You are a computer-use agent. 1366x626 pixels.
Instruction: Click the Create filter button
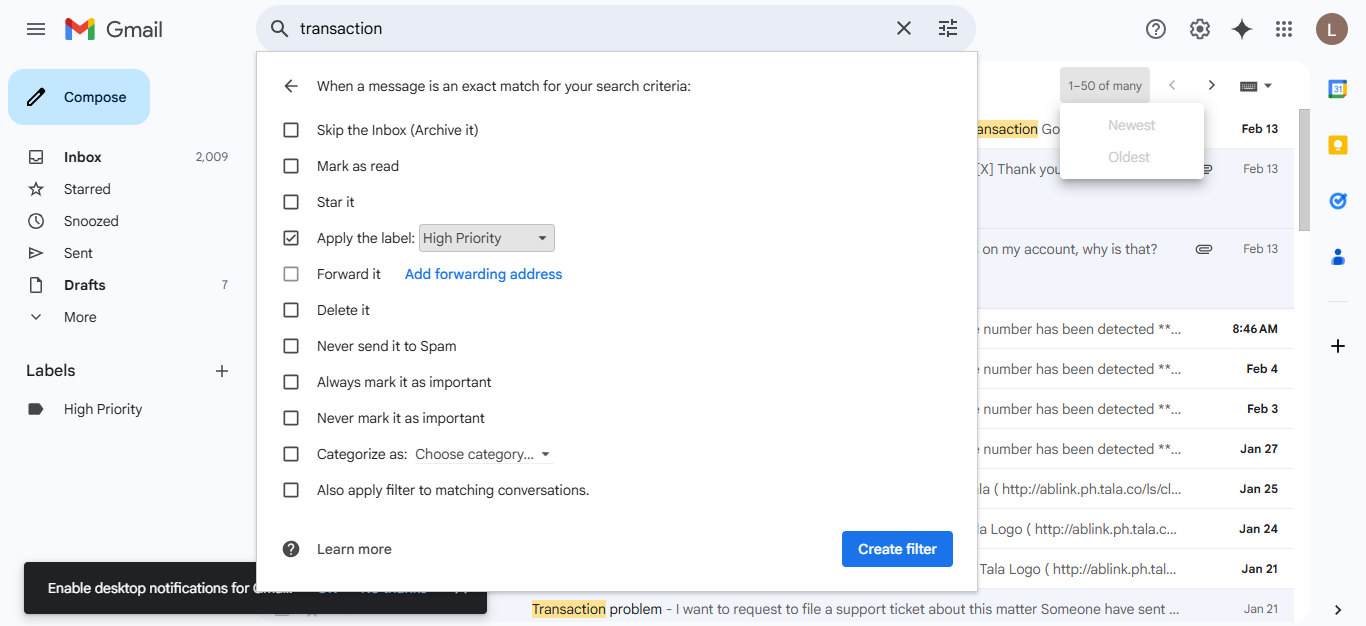click(897, 549)
